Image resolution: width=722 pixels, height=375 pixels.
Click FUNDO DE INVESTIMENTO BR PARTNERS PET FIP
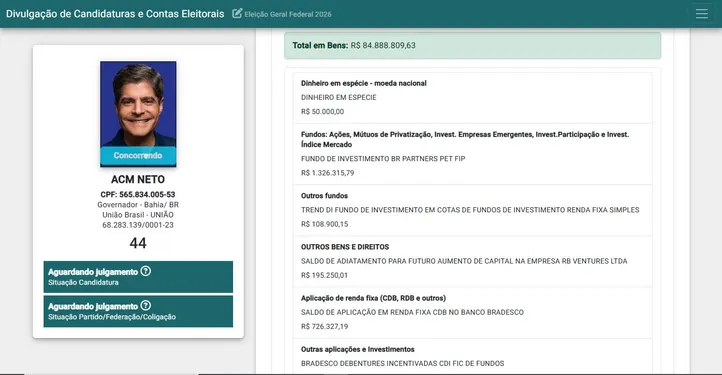pos(383,158)
